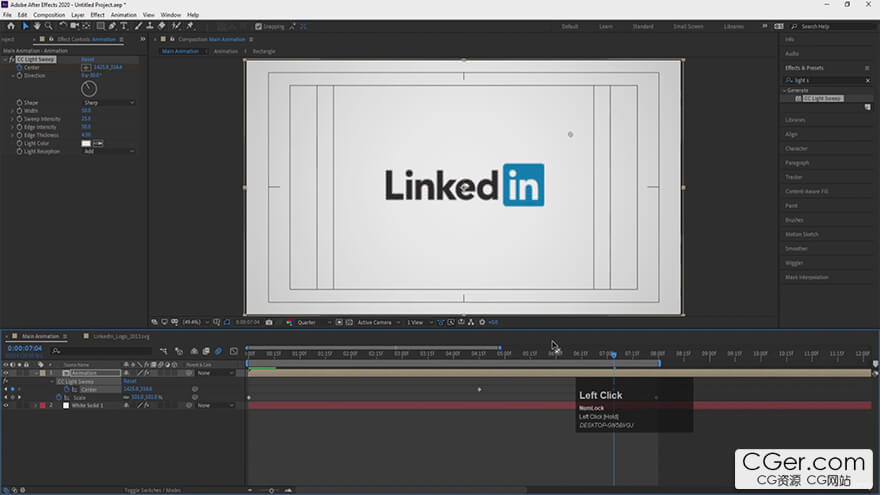Select the Hand tool

37,26
